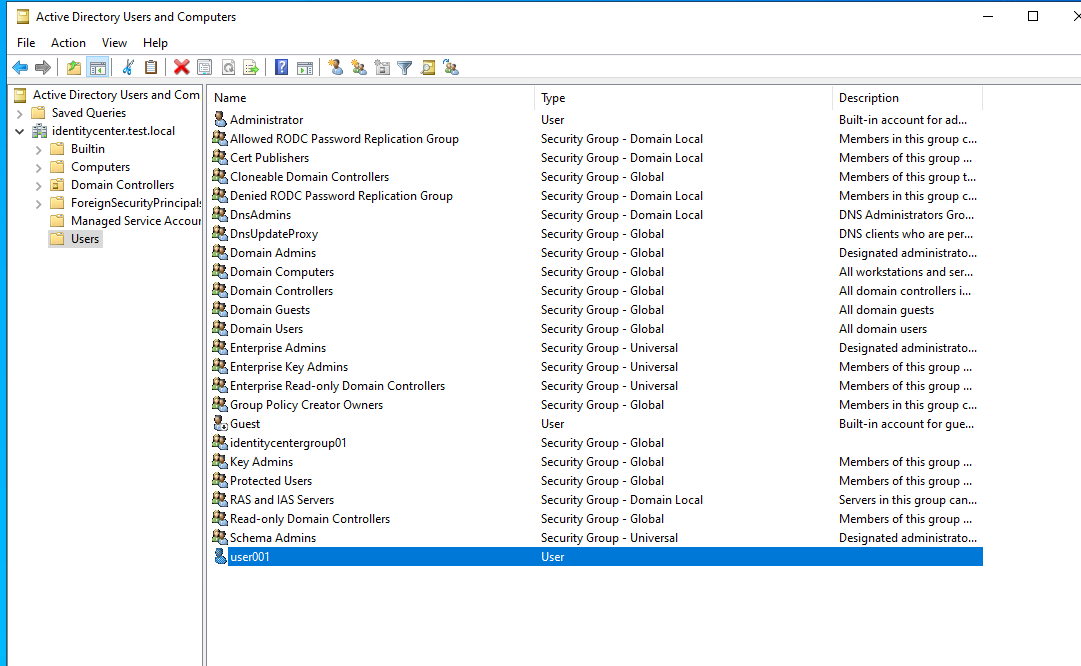
Task: Expand the Computers container
Action: point(39,167)
